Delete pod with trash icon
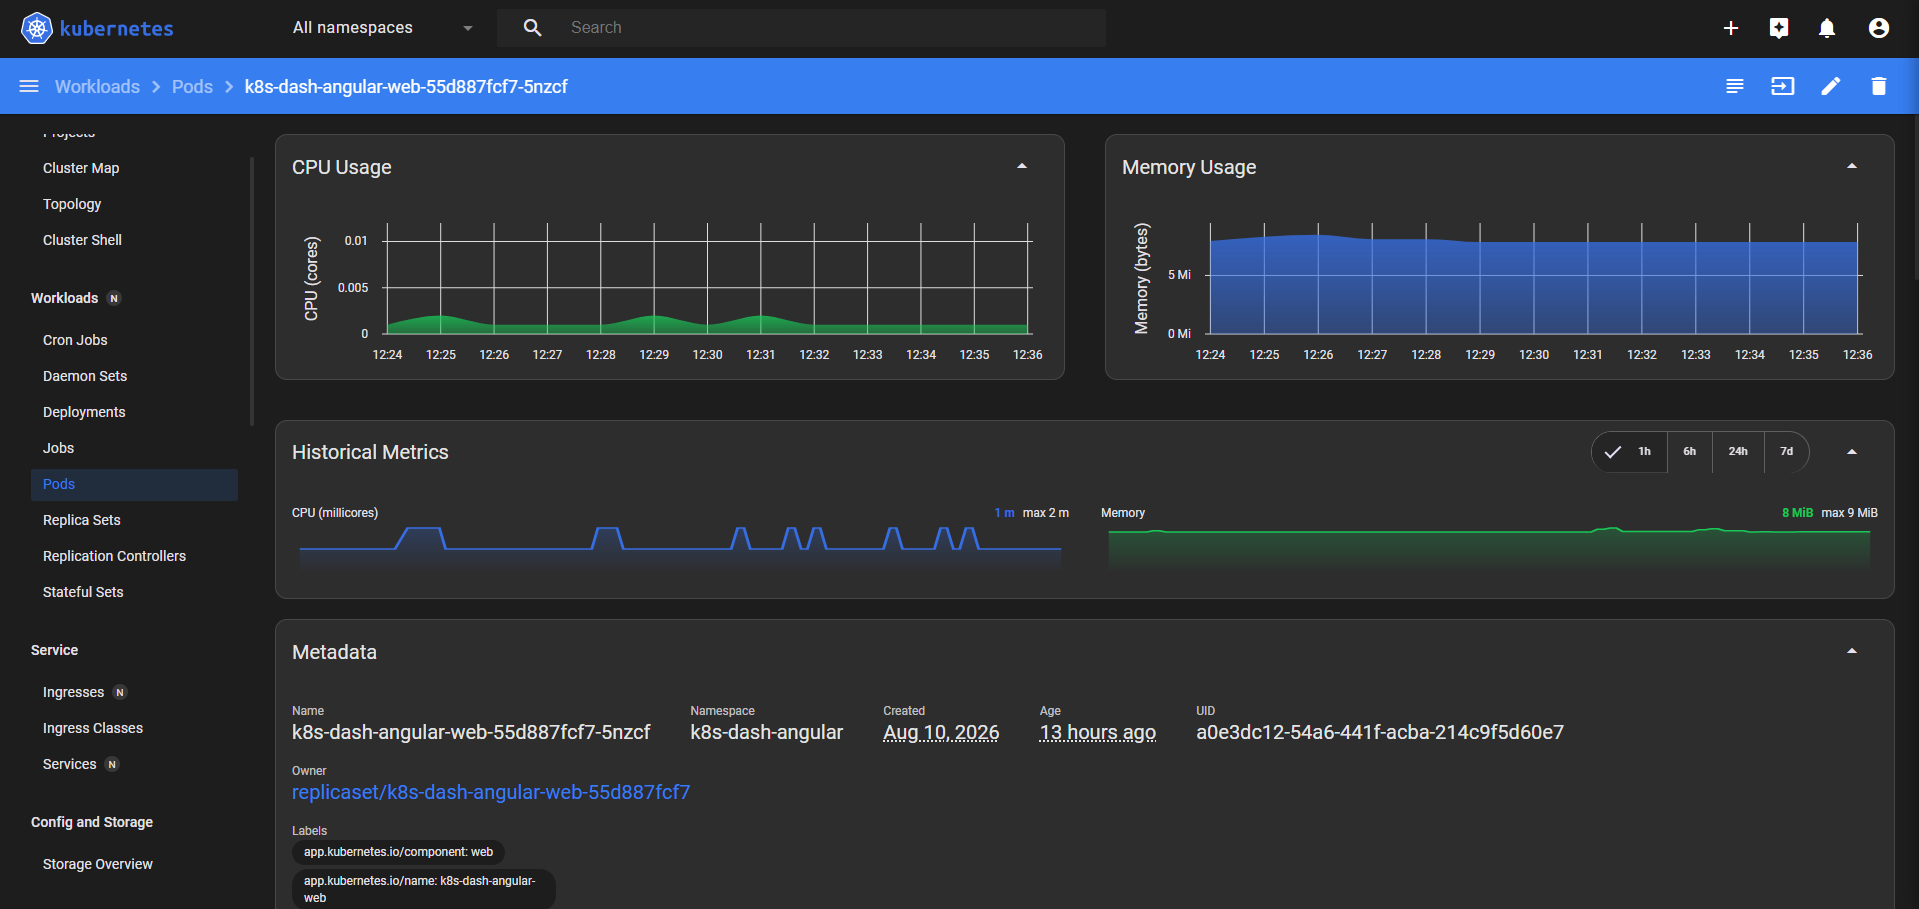 pyautogui.click(x=1879, y=87)
